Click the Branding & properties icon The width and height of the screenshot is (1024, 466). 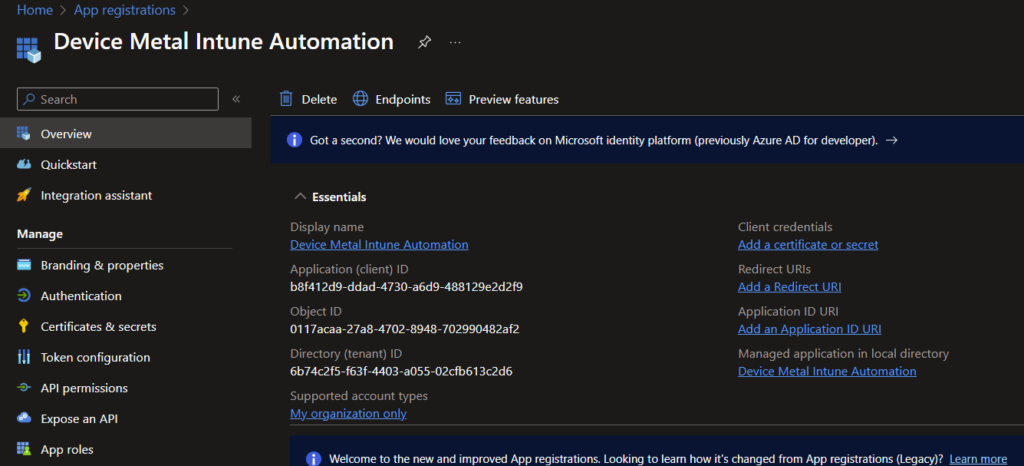click(x=24, y=265)
